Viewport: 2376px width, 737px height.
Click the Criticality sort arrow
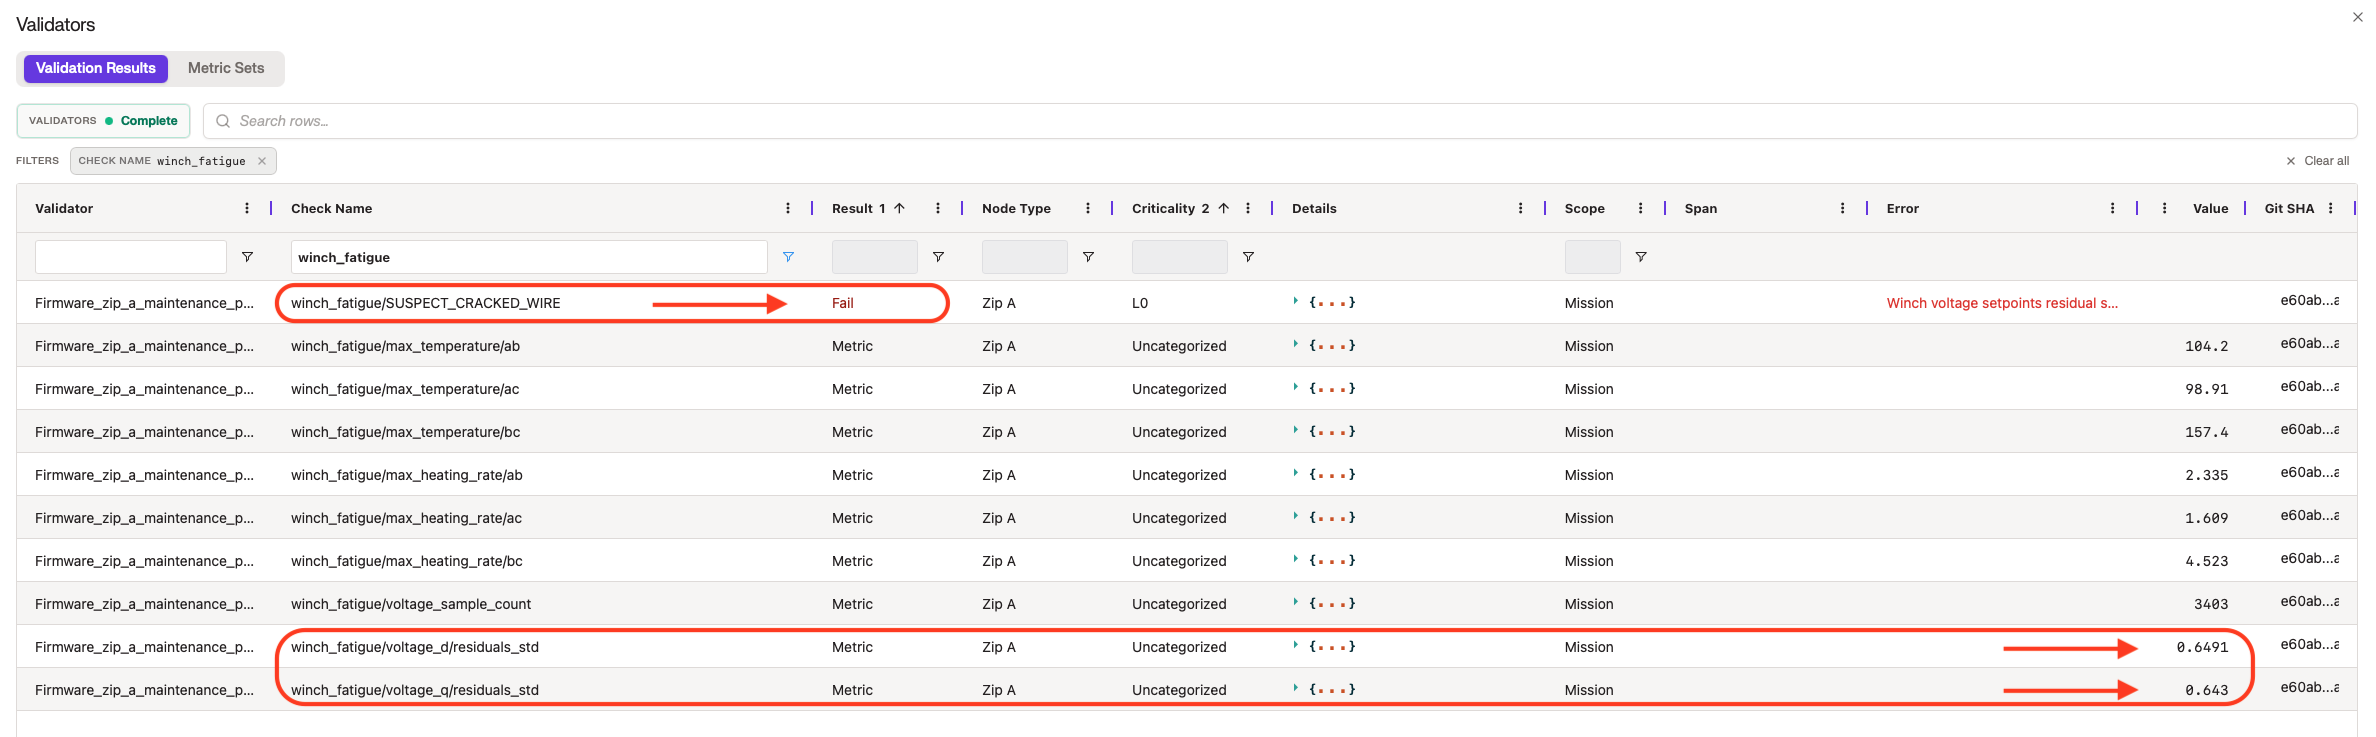tap(1224, 208)
